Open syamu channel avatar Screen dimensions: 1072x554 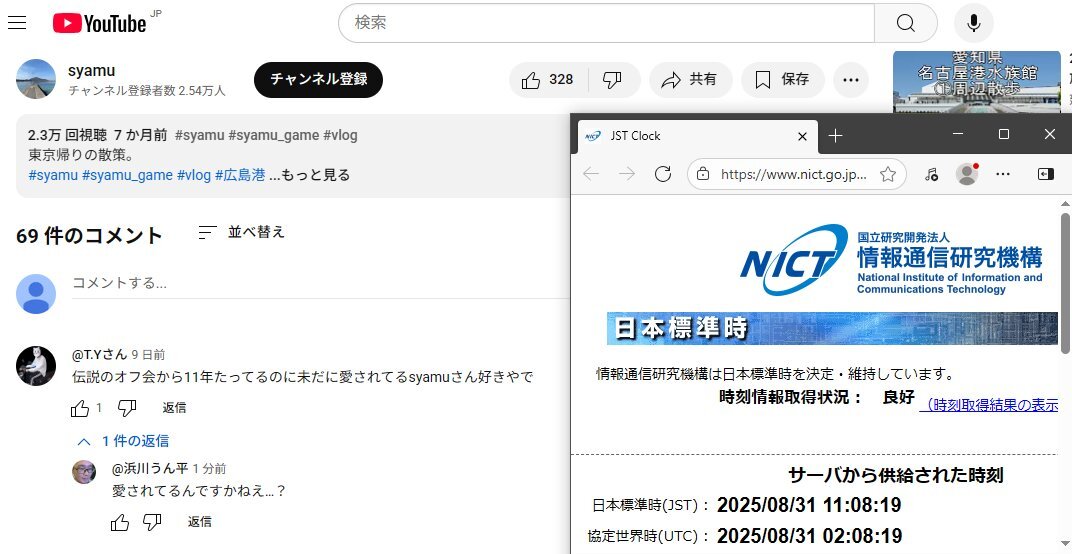click(x=36, y=79)
